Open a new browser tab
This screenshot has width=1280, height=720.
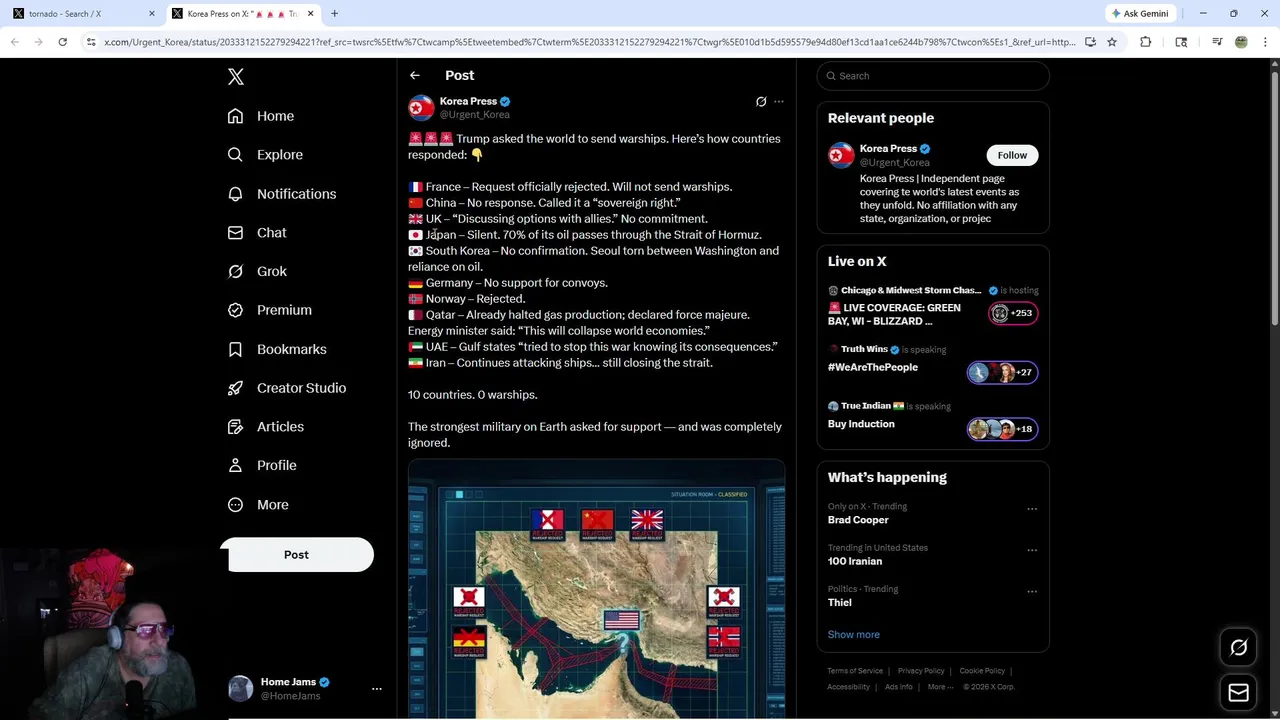coord(335,14)
